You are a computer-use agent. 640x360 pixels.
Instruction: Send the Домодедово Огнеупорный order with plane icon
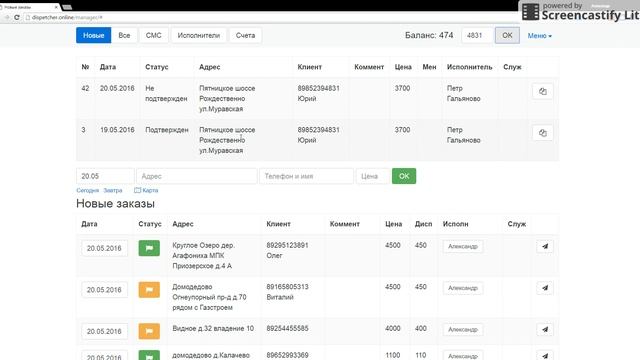click(x=544, y=288)
